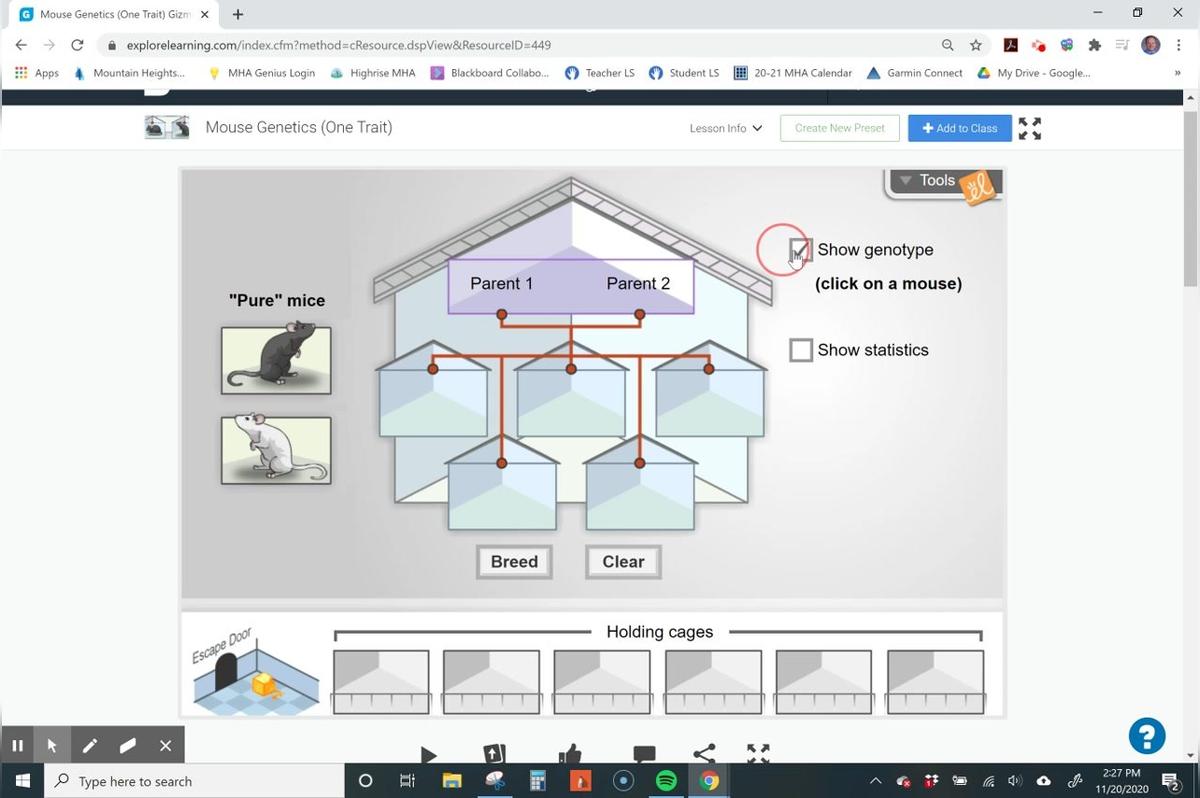Click the comment speech bubble icon
The width and height of the screenshot is (1200, 798).
pyautogui.click(x=644, y=754)
